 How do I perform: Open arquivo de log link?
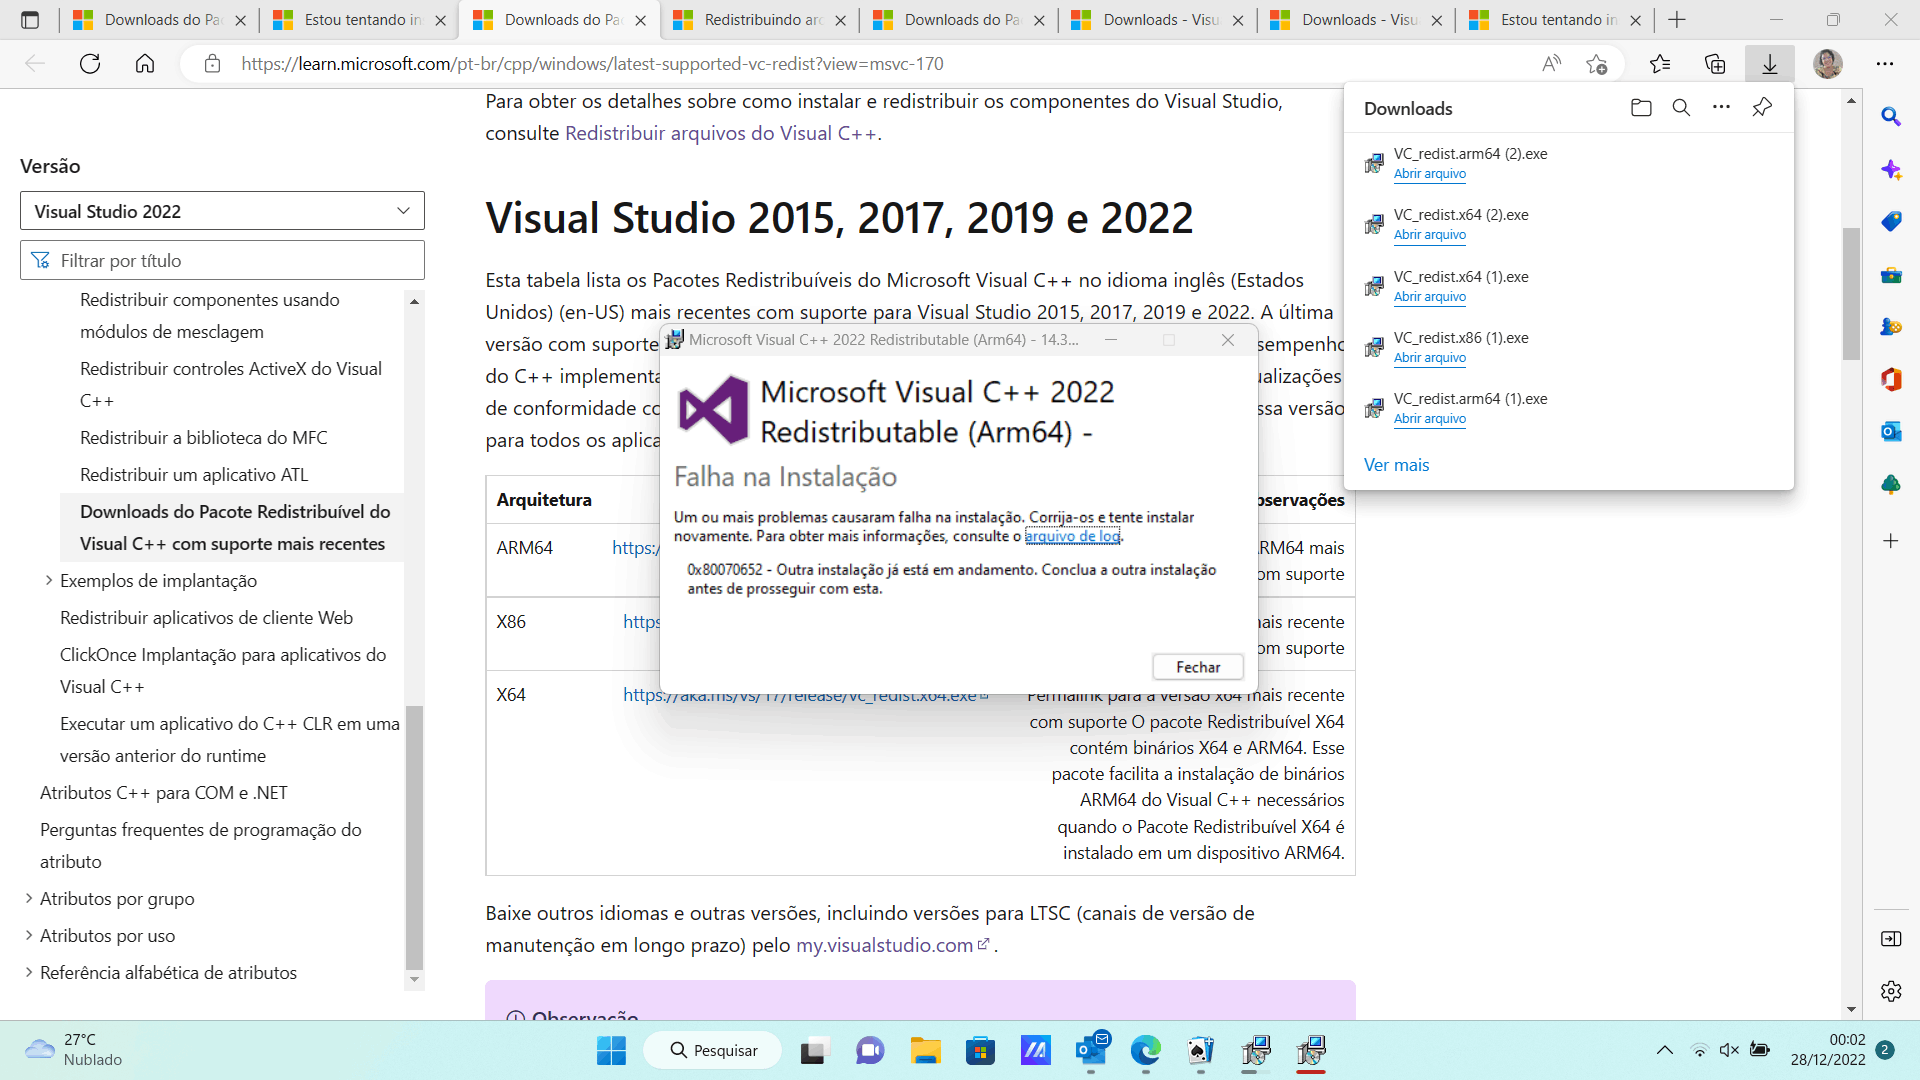click(1072, 537)
